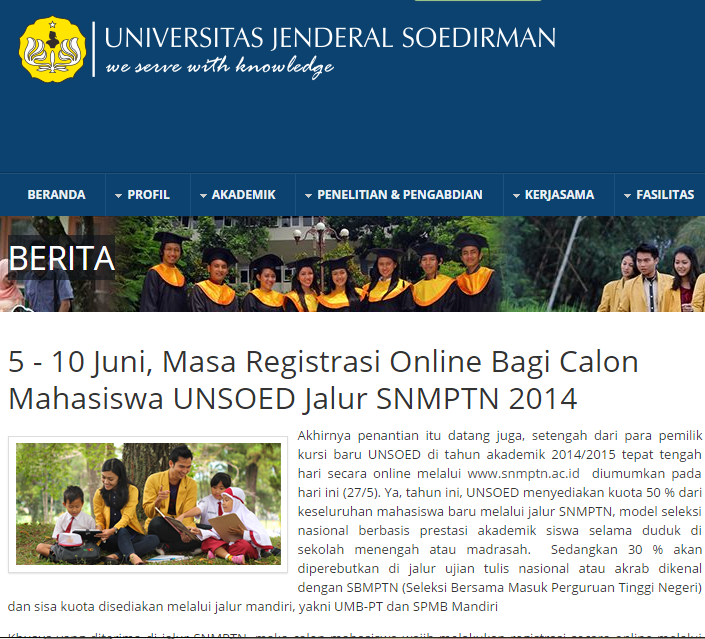Click the article headline about SNMPTN 2014
The width and height of the screenshot is (705, 639).
coord(323,380)
